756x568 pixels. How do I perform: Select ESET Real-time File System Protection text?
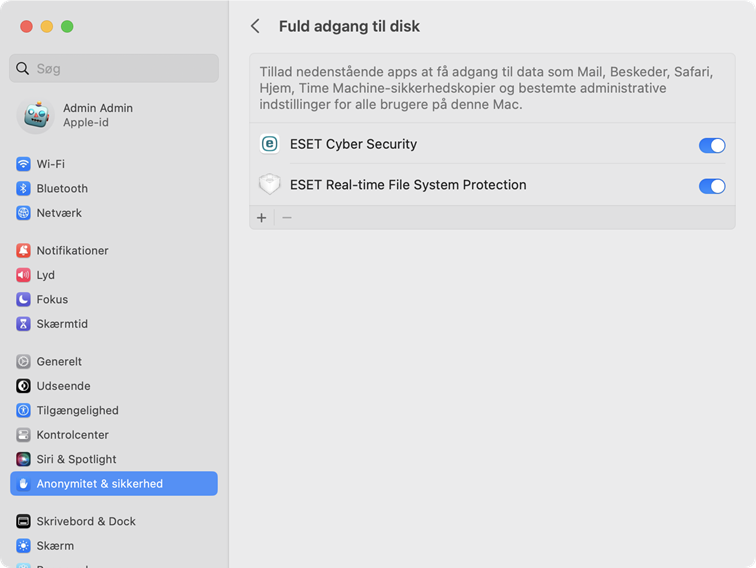click(x=408, y=185)
